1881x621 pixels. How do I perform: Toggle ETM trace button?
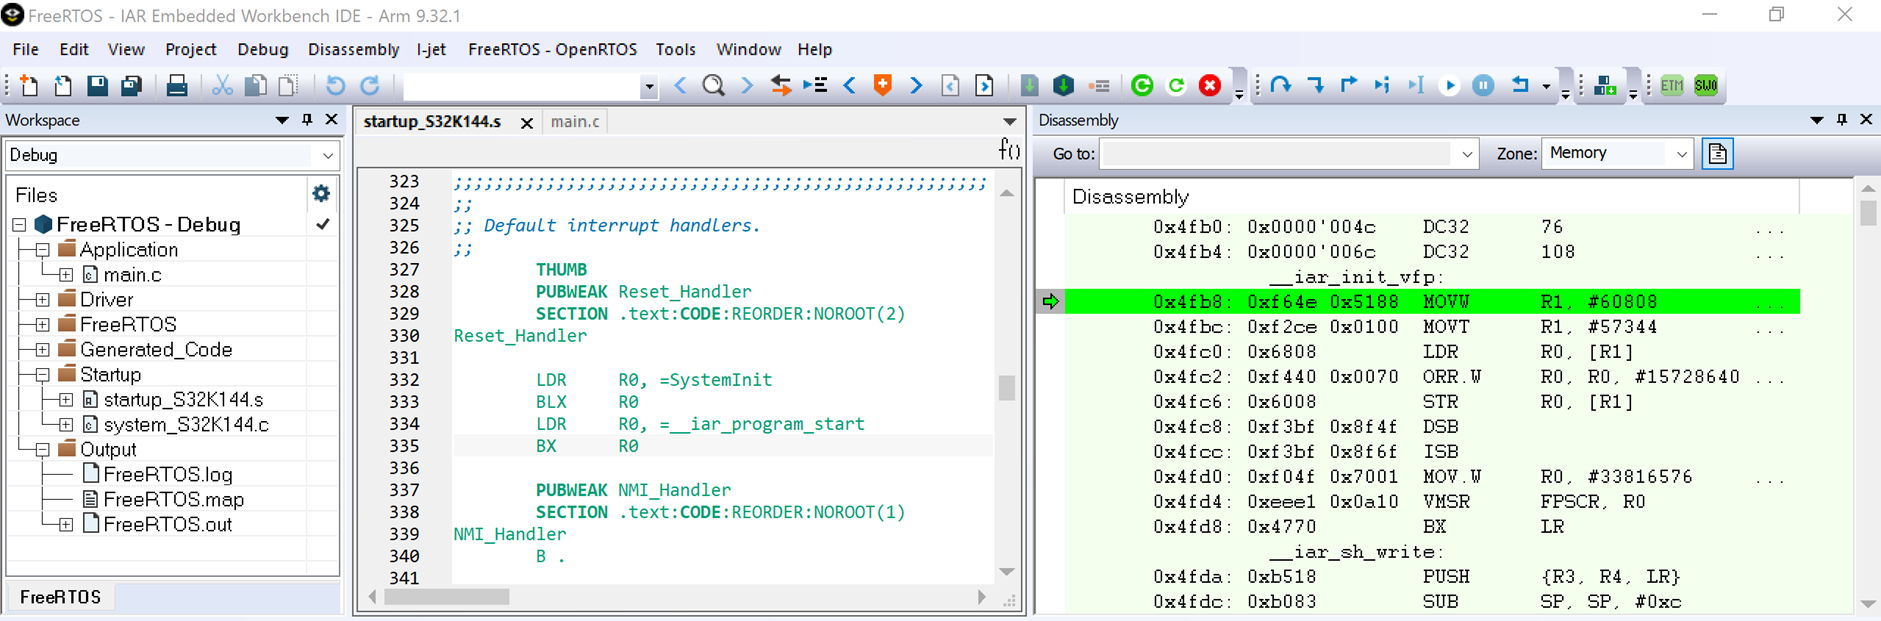point(1672,86)
